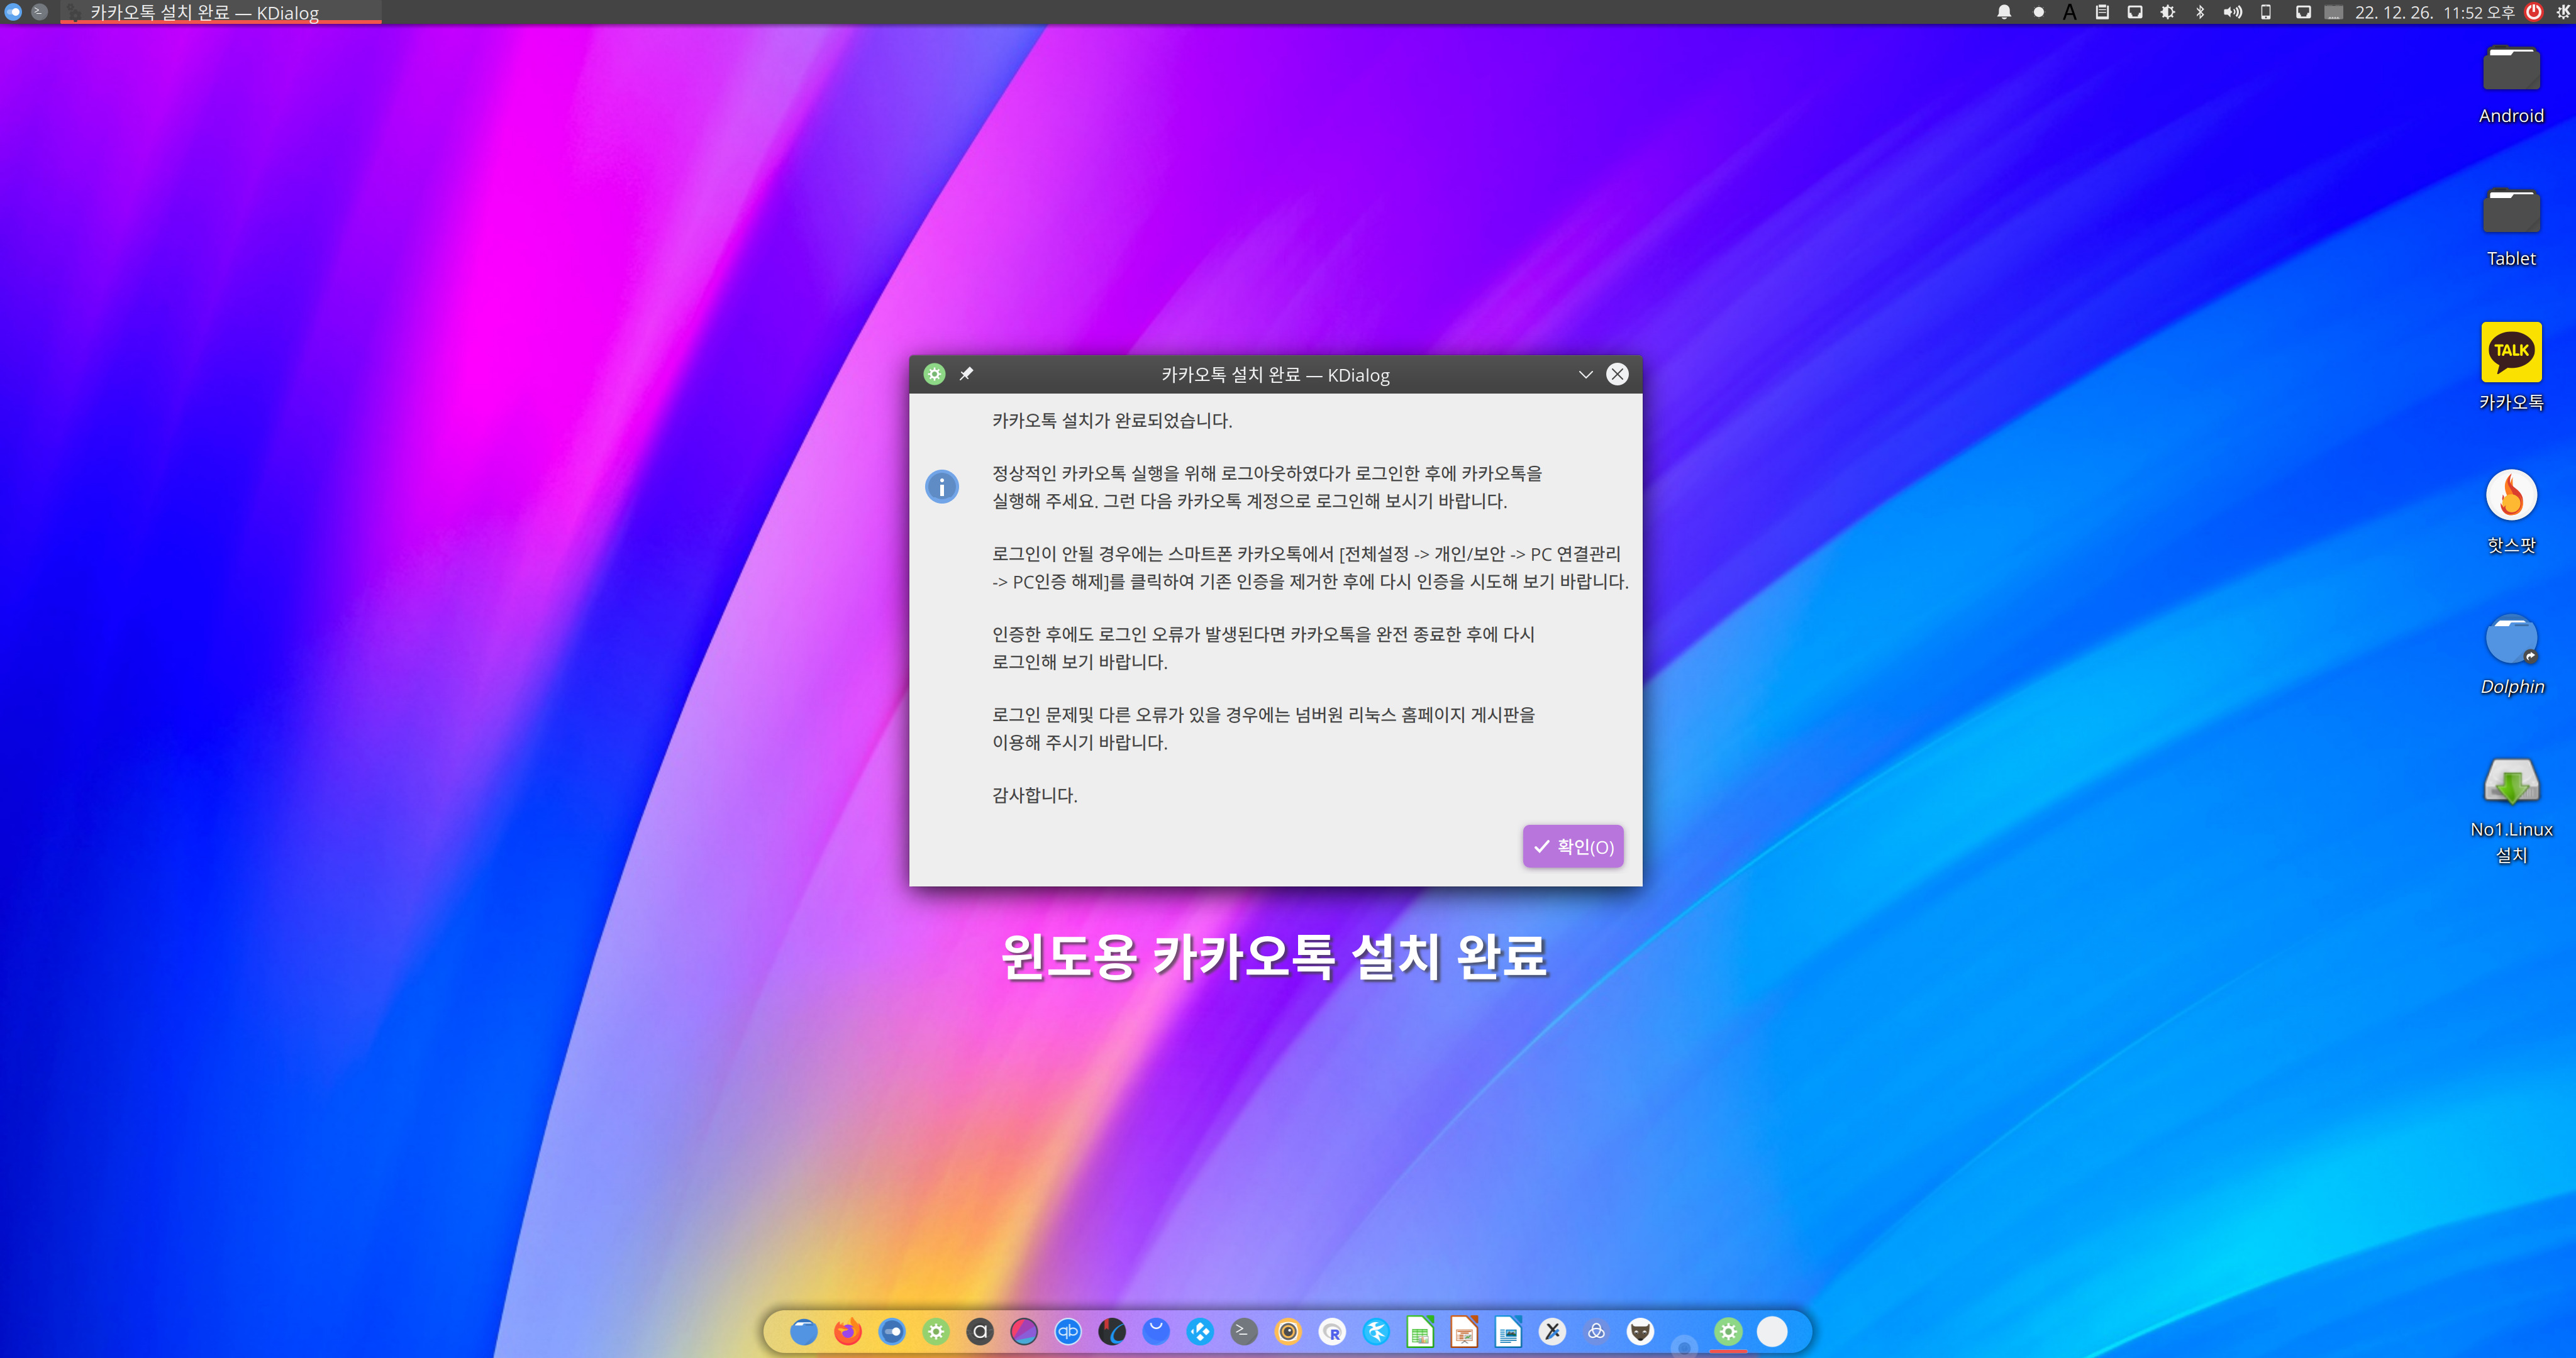Minimize the KDialog with the titlebar chevron

tap(1585, 374)
